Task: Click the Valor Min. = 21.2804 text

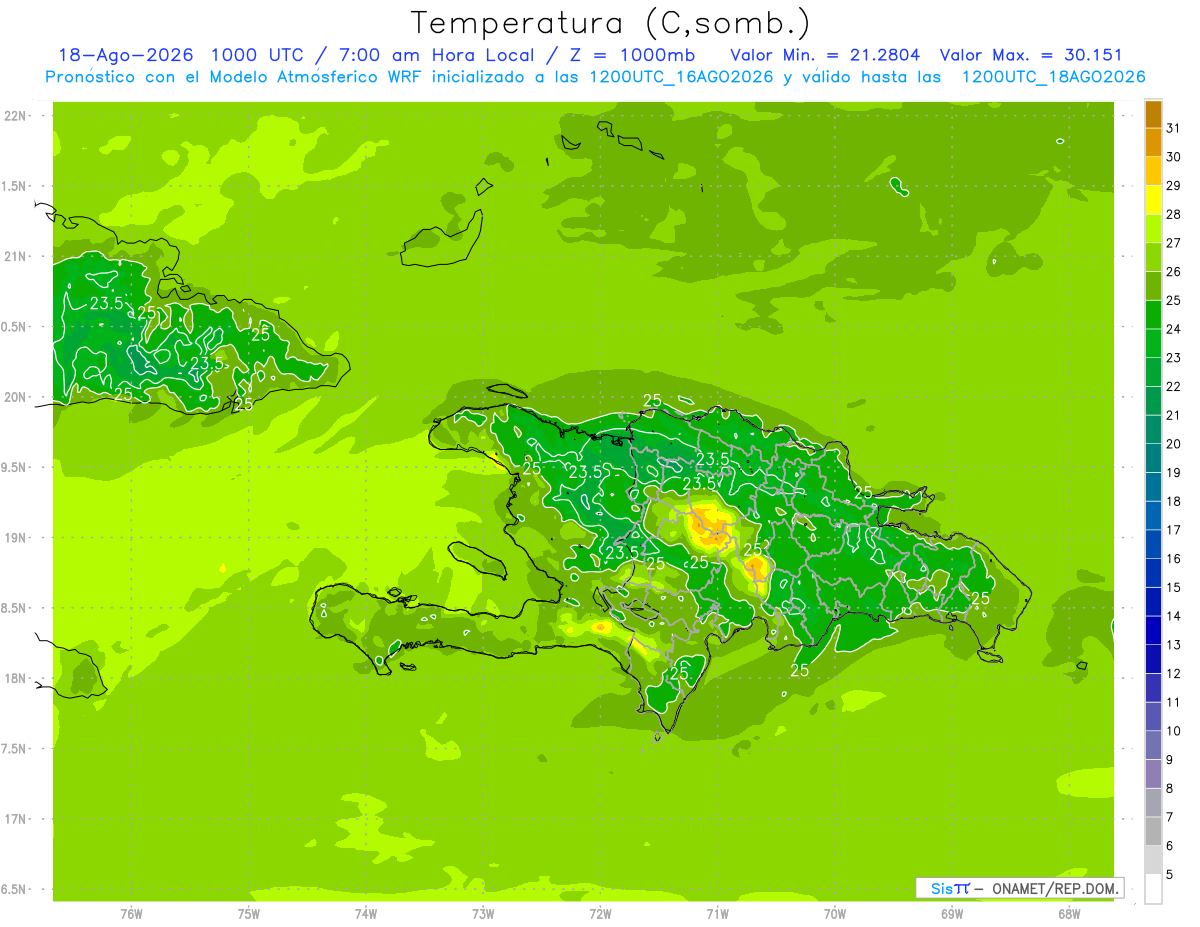Action: click(x=825, y=55)
